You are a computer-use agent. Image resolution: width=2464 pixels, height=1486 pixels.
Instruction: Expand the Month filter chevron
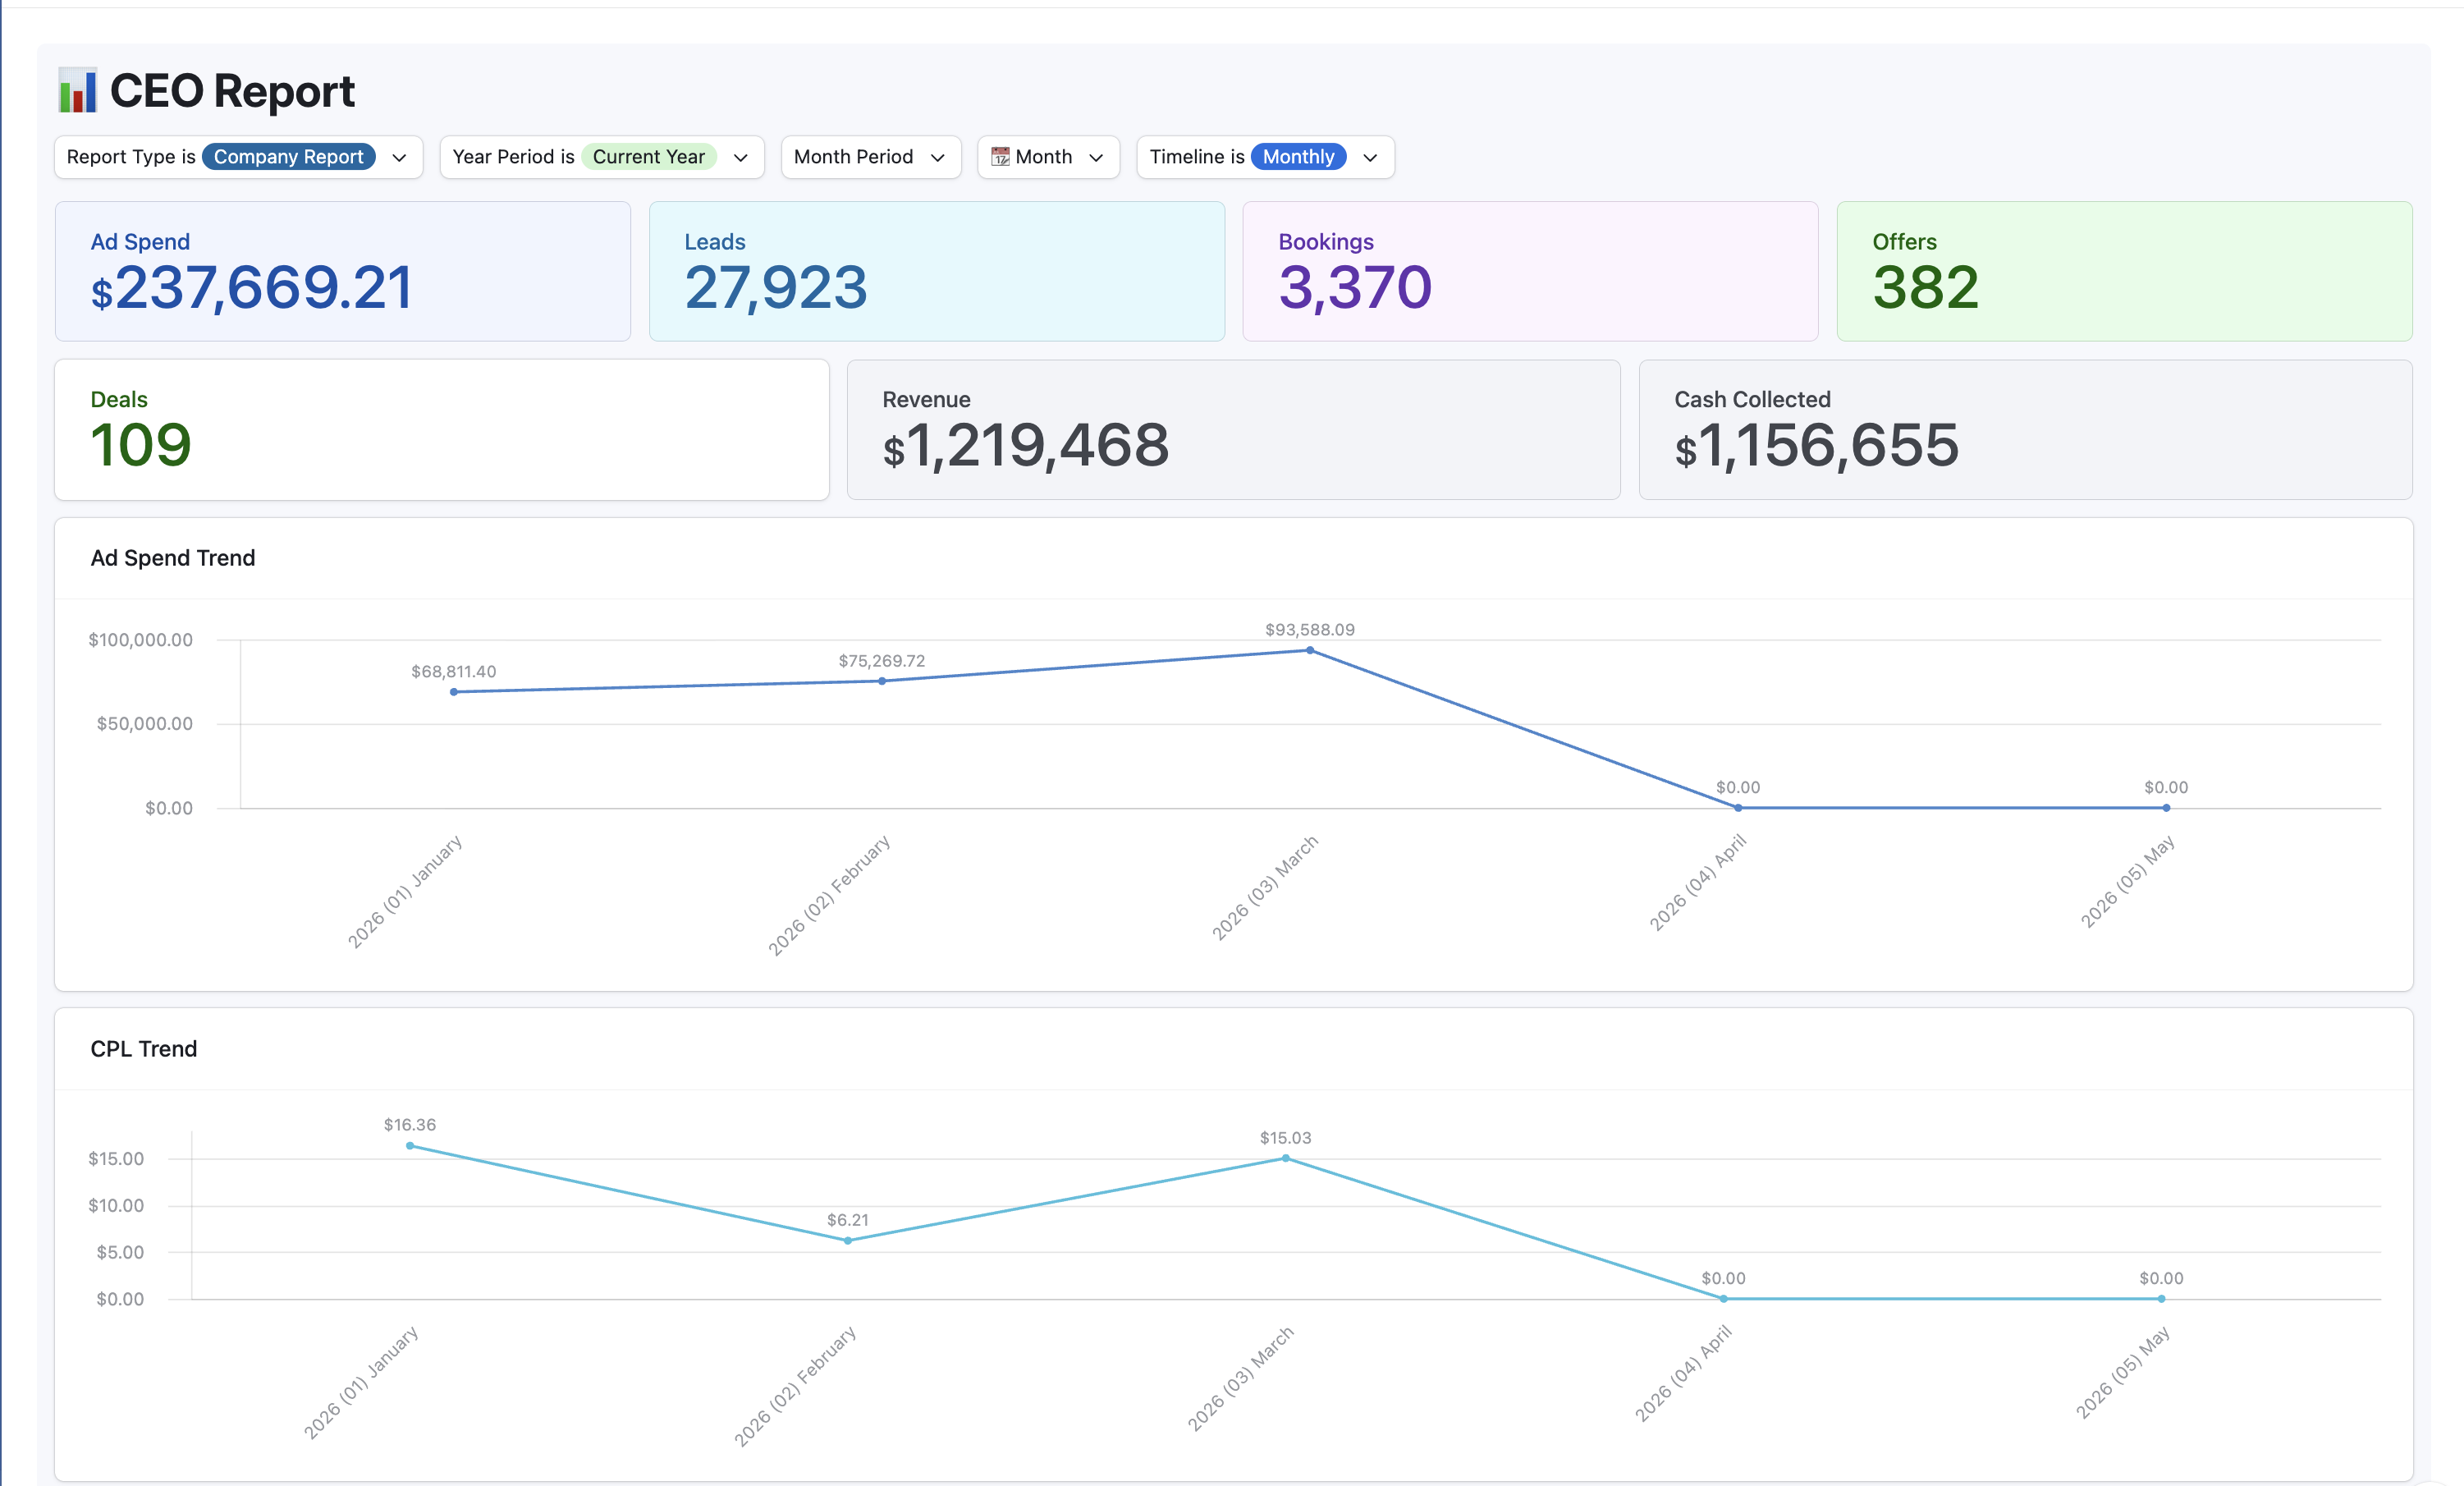coord(1096,158)
